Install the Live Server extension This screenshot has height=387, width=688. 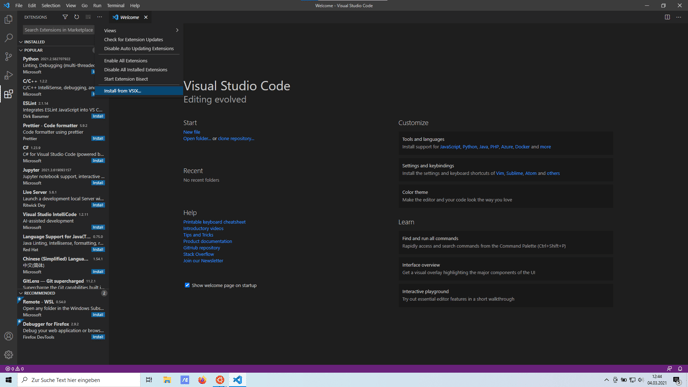pyautogui.click(x=98, y=205)
